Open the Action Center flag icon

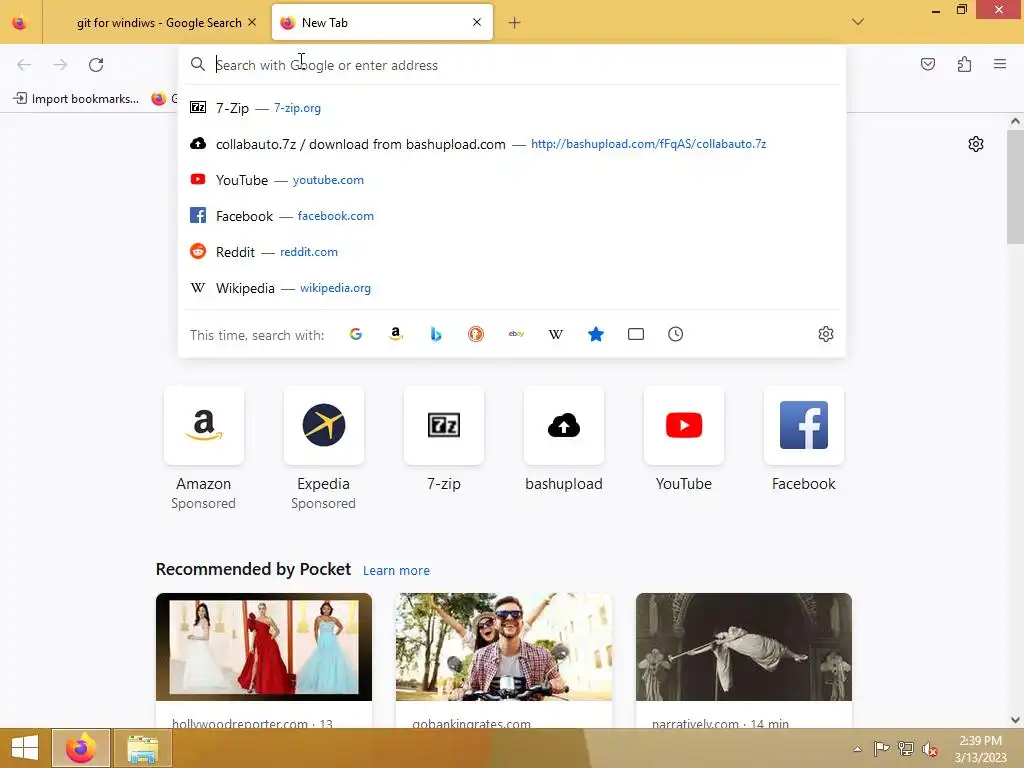point(881,748)
